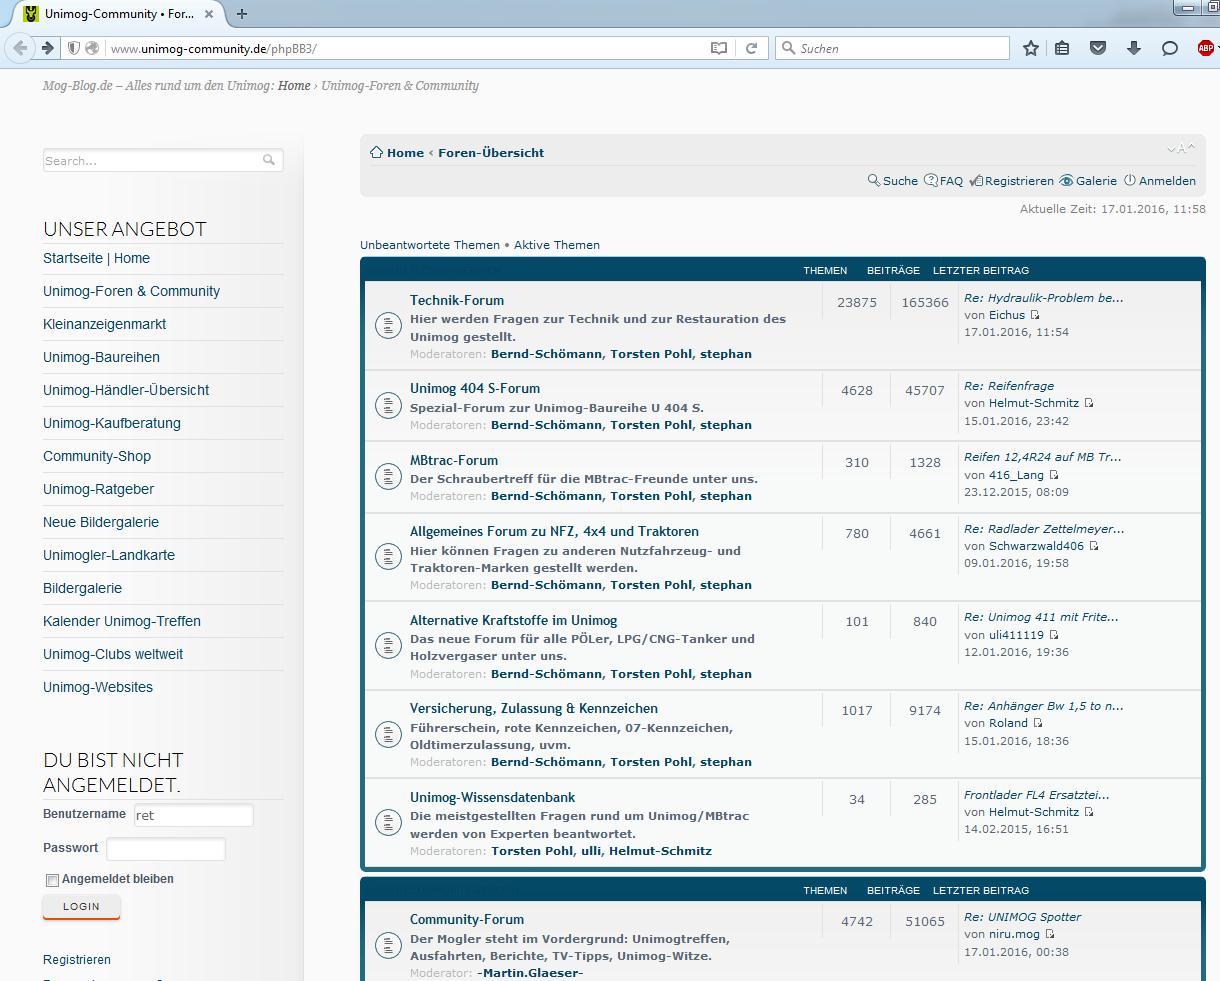Tick the 'Angemeldet bleiben' checkbox

[52, 880]
